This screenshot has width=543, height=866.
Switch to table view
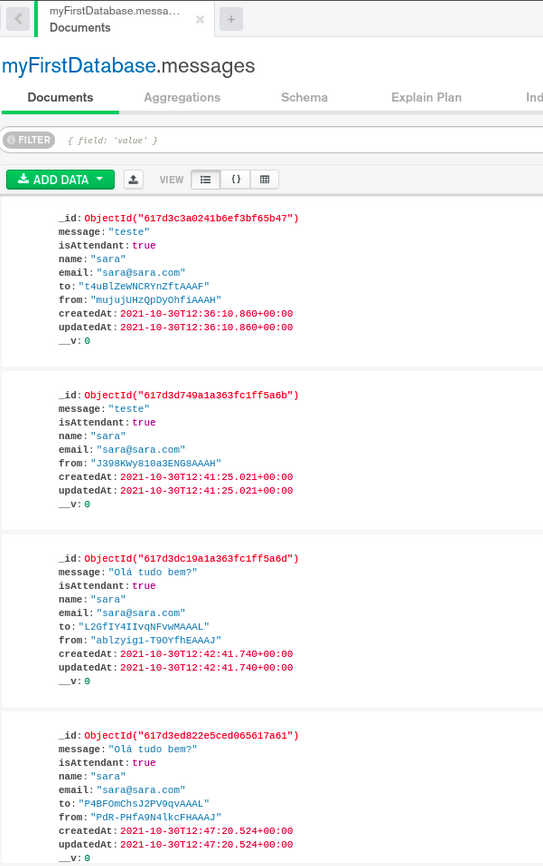click(265, 179)
